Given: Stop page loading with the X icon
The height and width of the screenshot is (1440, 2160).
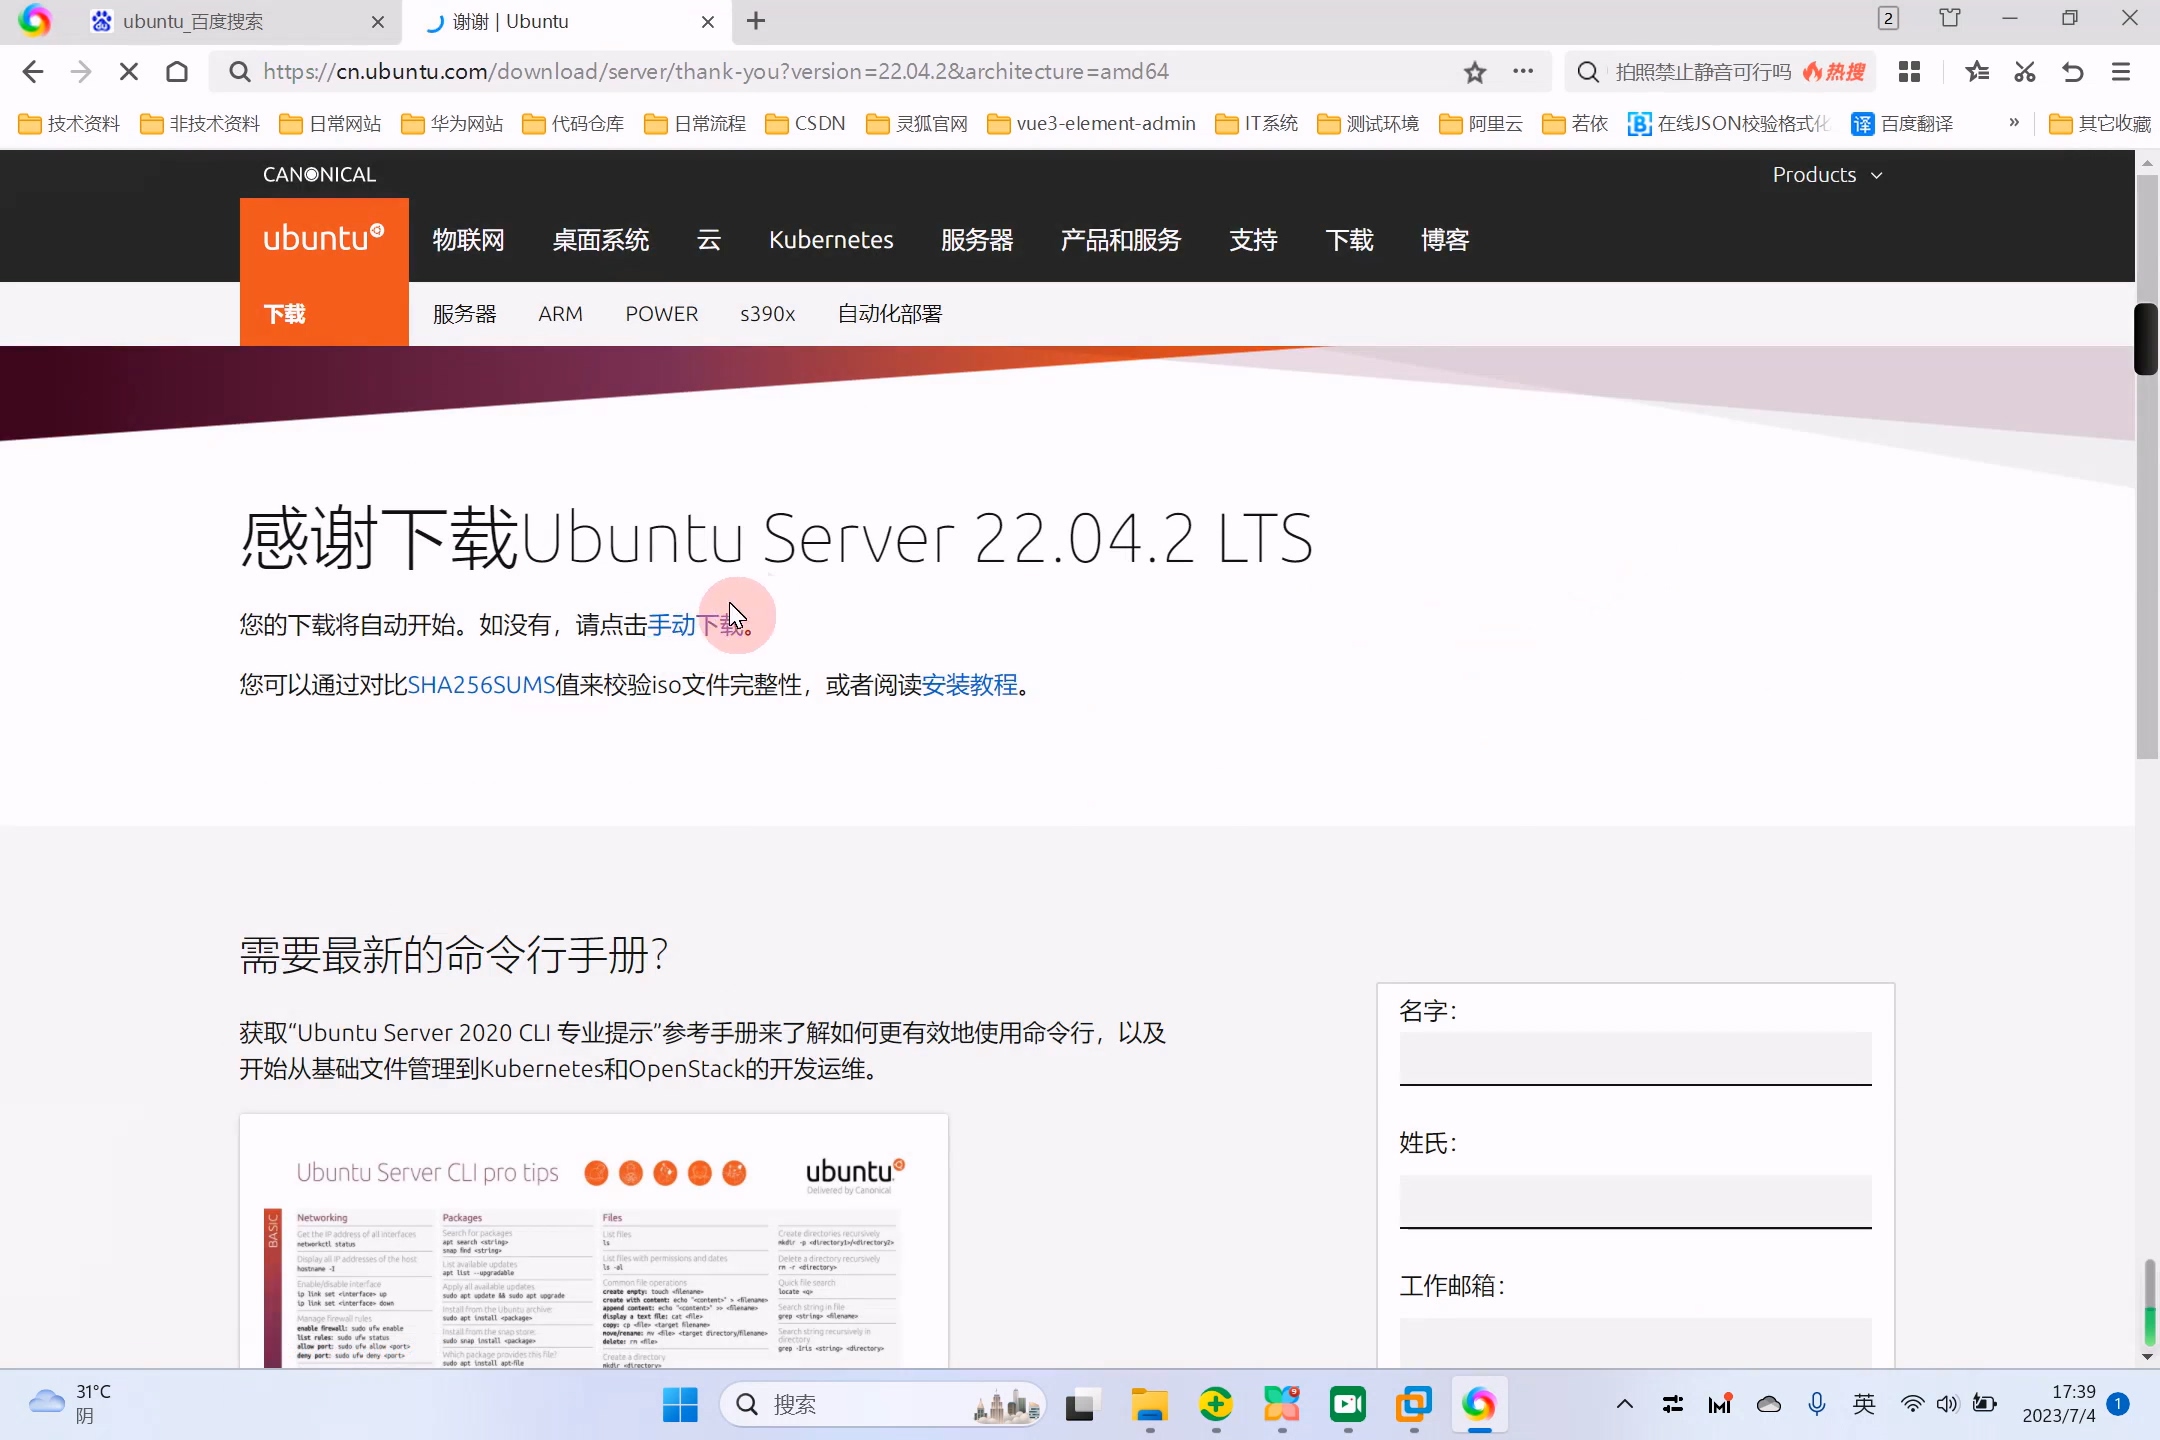Looking at the screenshot, I should click(x=129, y=72).
